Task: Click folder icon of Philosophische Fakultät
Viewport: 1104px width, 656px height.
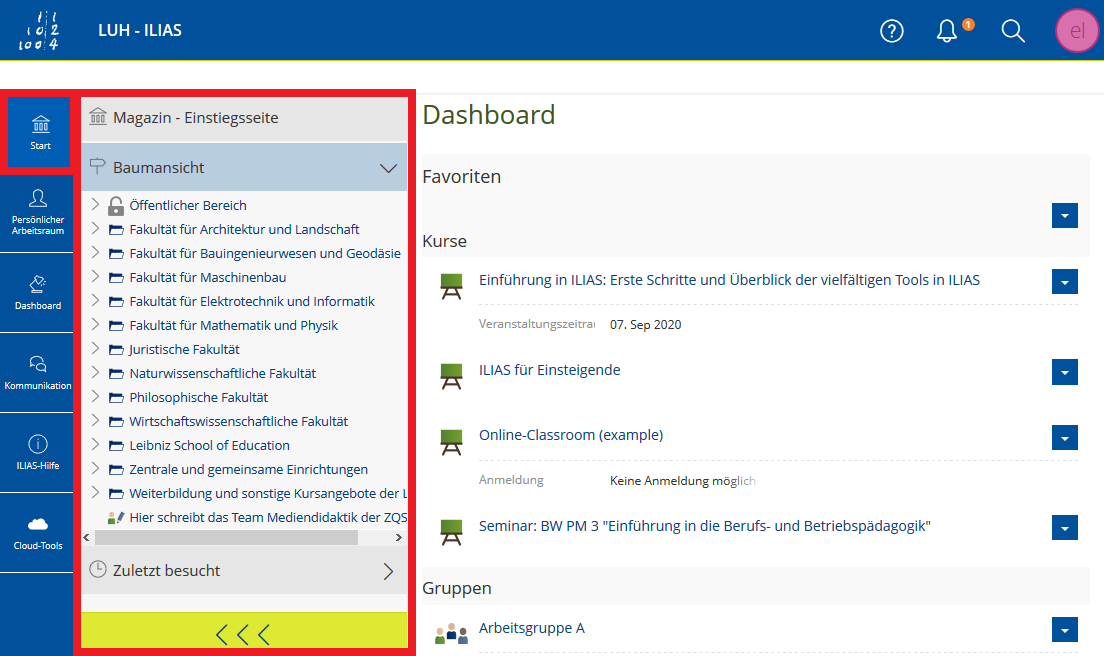Action: (116, 398)
